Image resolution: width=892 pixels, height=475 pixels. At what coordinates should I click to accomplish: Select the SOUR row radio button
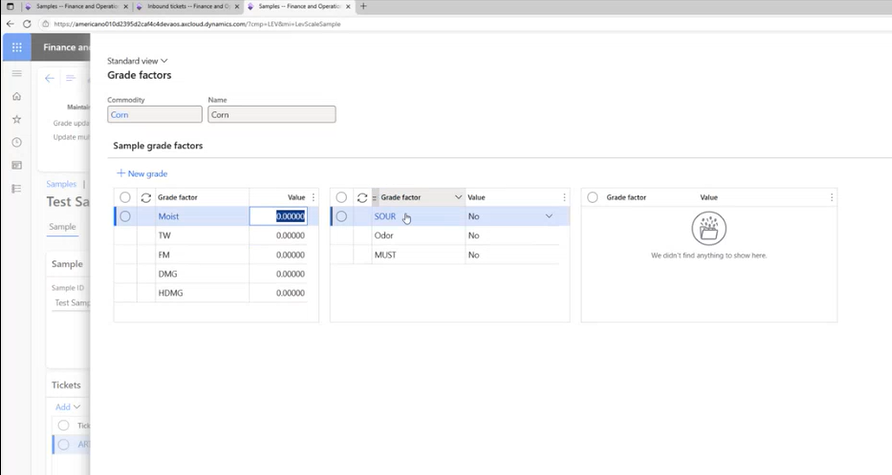341,216
